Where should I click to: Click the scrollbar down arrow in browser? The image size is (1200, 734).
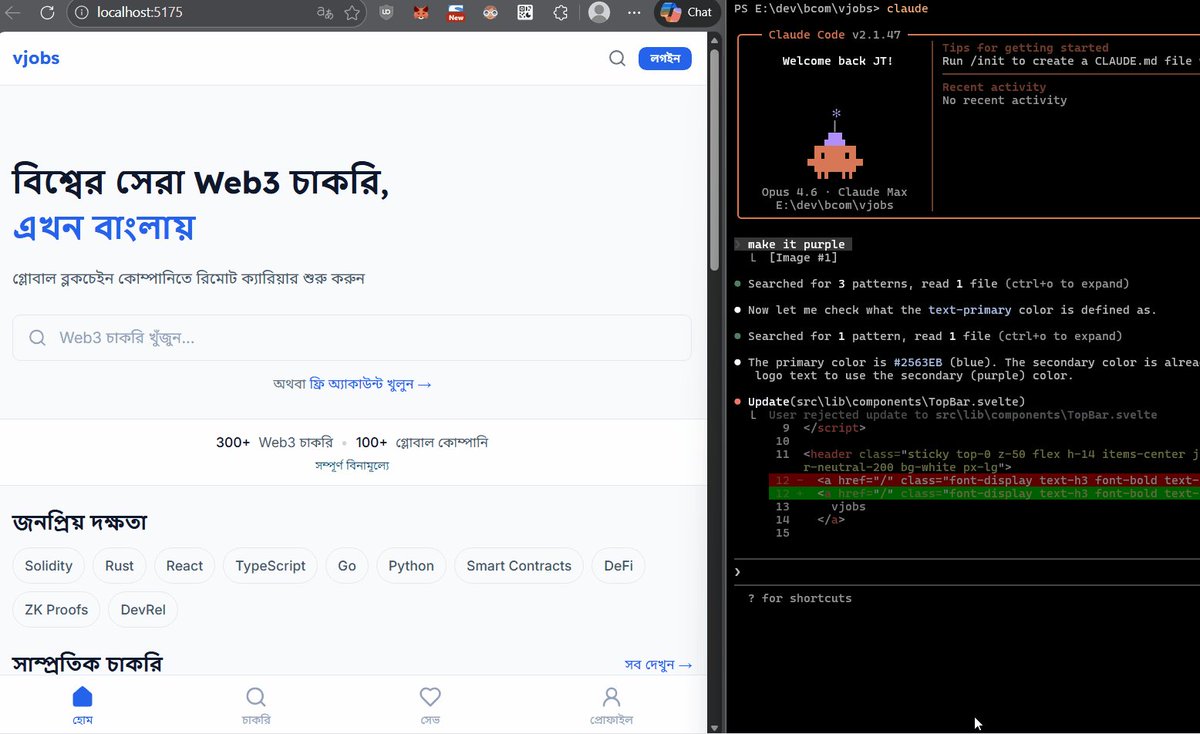click(714, 727)
